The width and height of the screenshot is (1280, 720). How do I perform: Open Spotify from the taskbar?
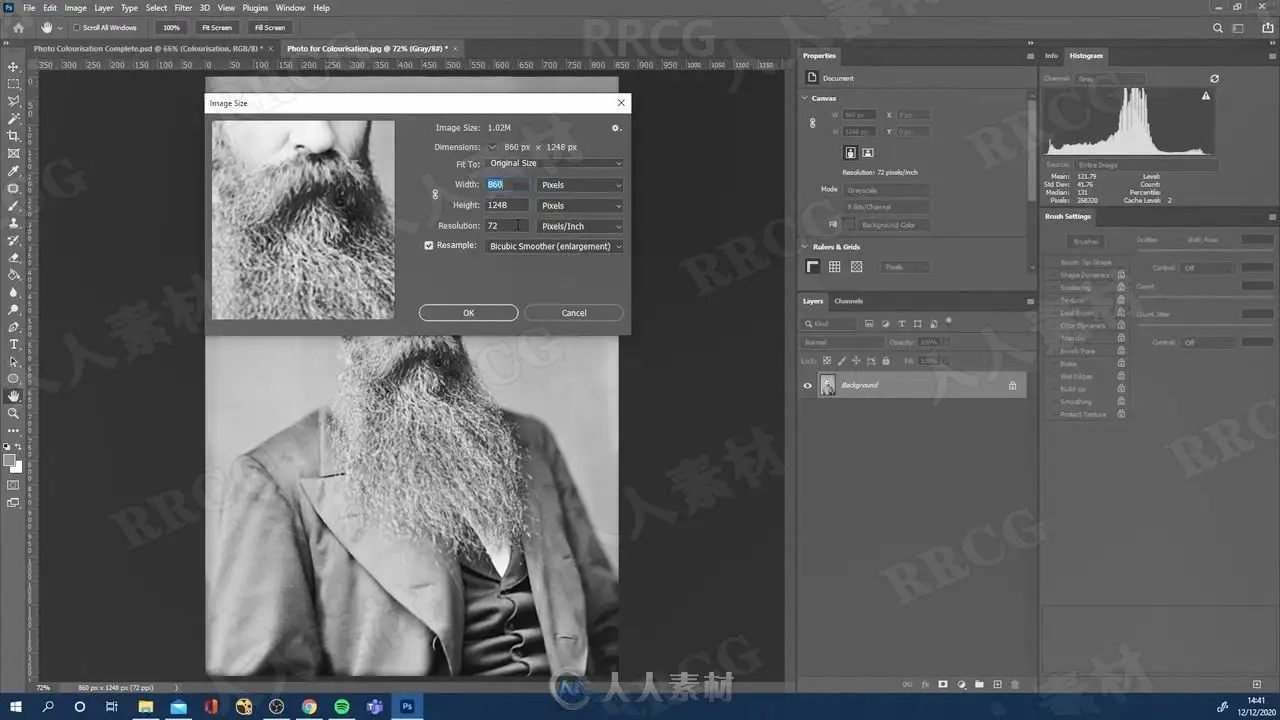click(x=342, y=706)
